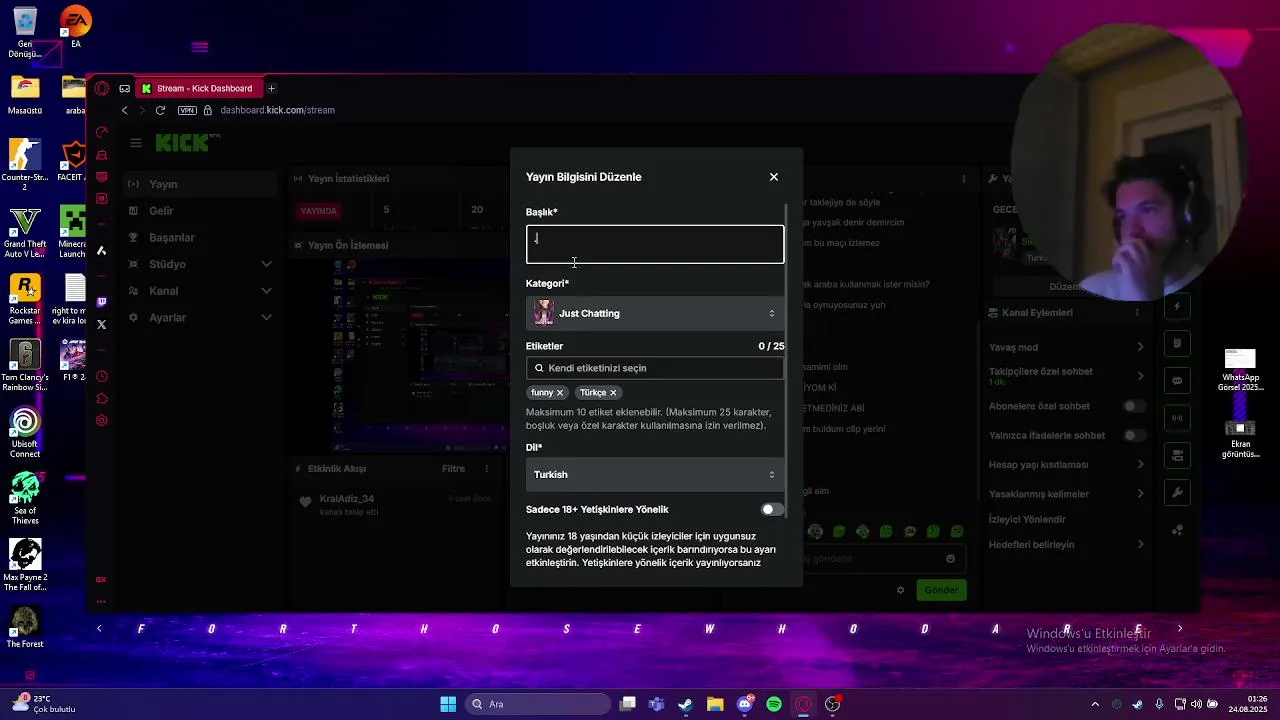Toggle Abonelere özel sohbet switch
This screenshot has width=1280, height=720.
[x=1133, y=406]
